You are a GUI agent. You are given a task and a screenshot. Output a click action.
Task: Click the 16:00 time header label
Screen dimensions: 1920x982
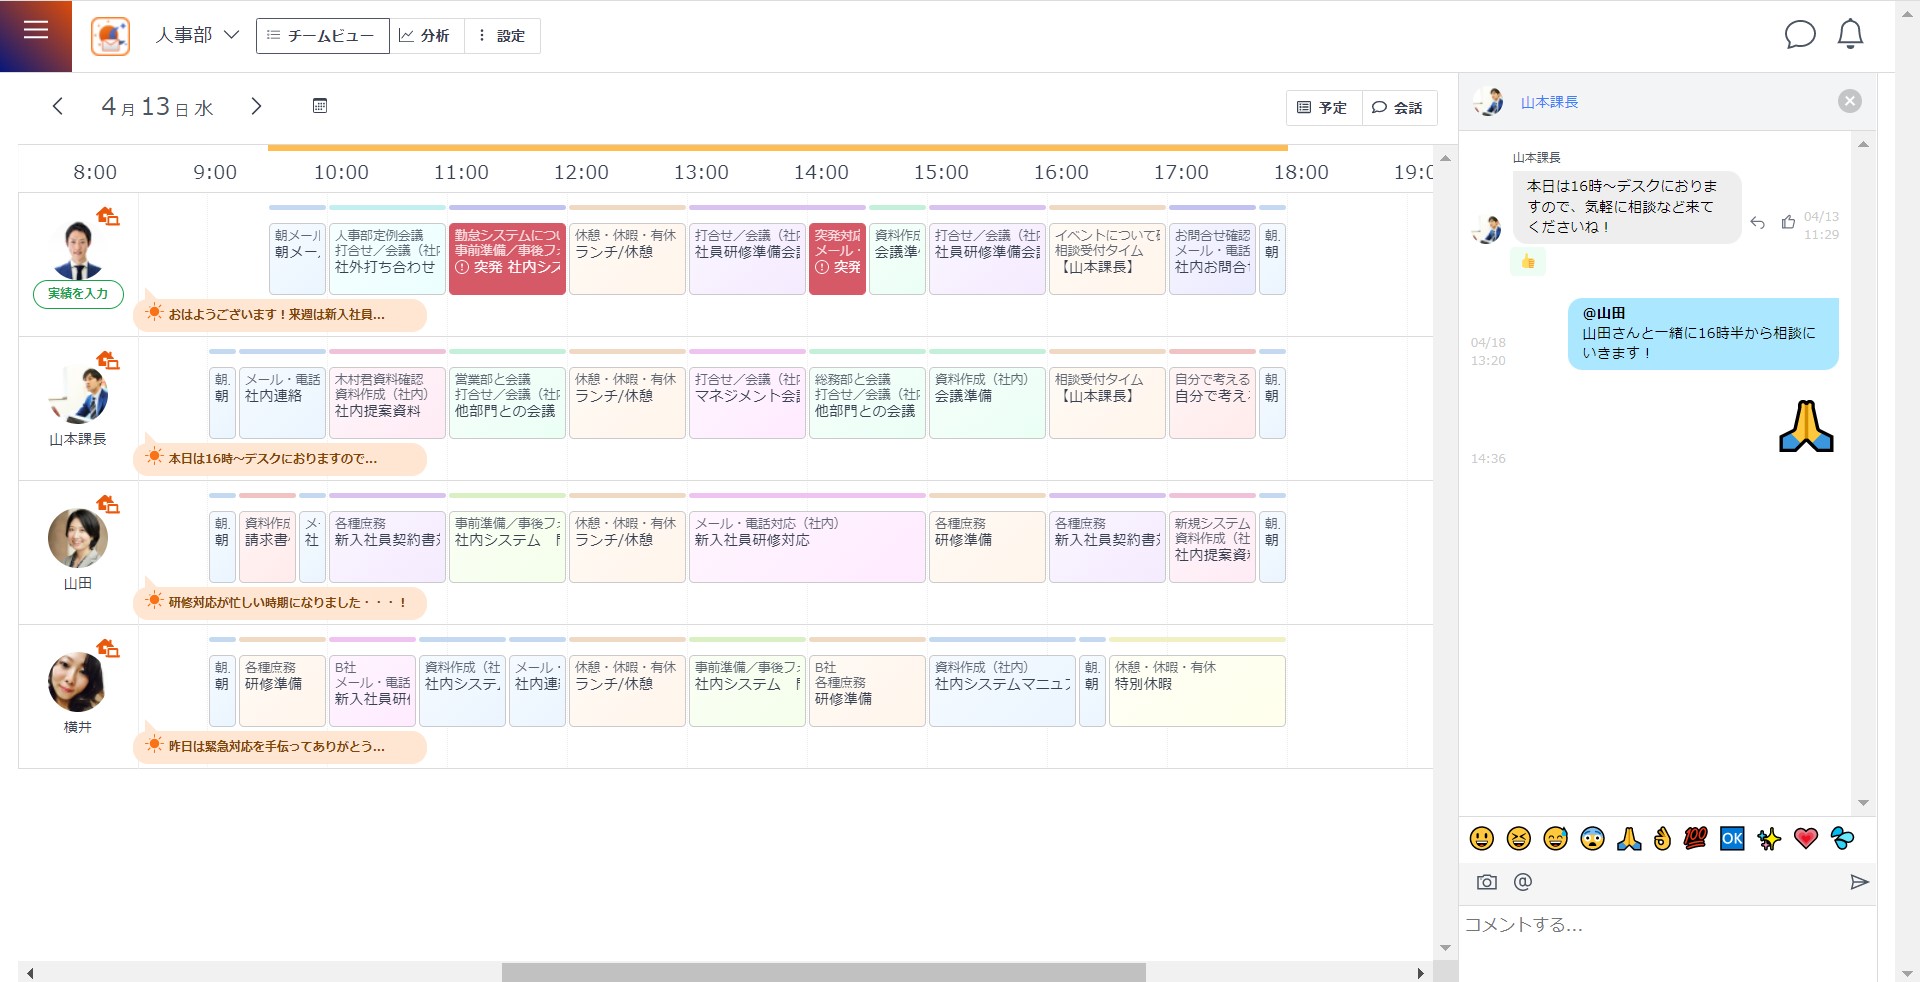coord(1061,172)
